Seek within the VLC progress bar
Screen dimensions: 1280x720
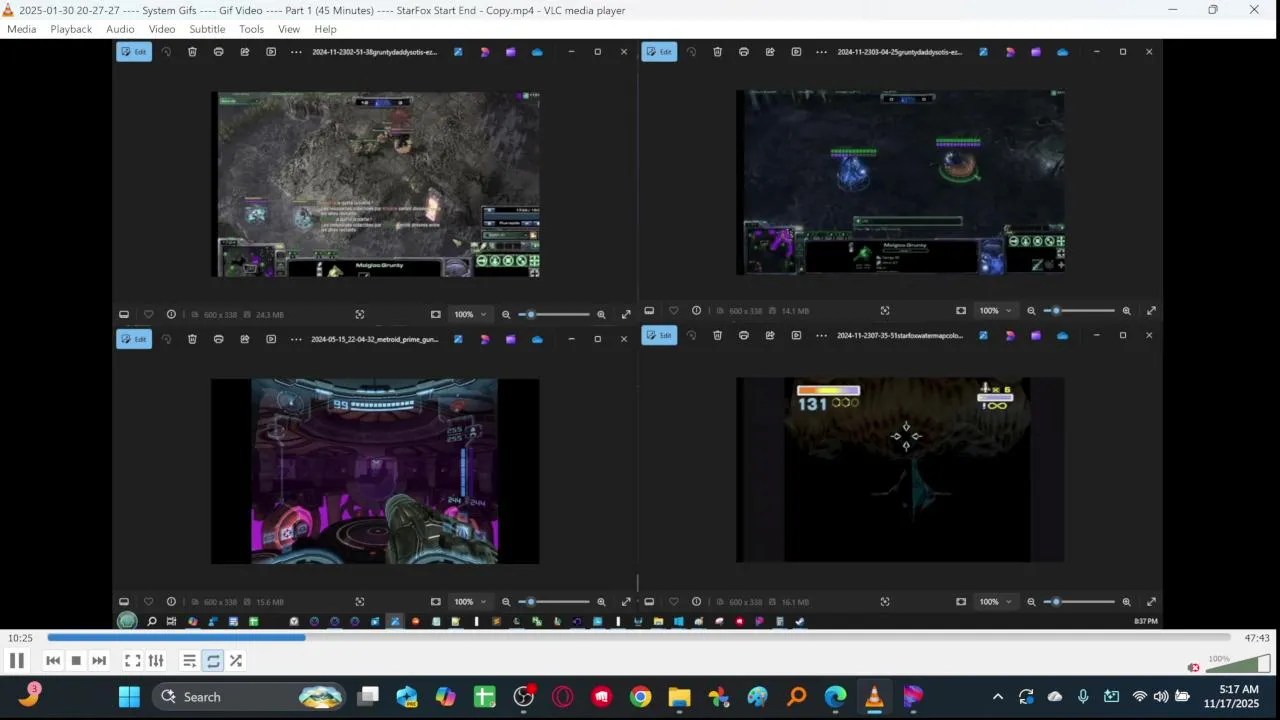tap(638, 637)
